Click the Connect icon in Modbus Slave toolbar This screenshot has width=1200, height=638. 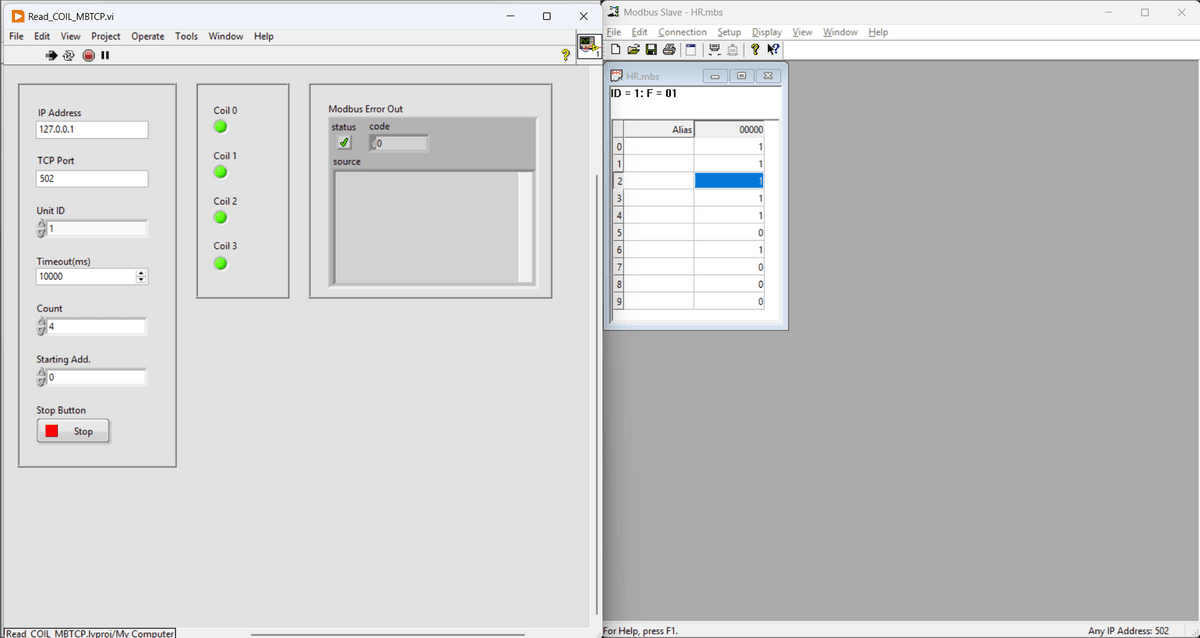click(x=714, y=50)
